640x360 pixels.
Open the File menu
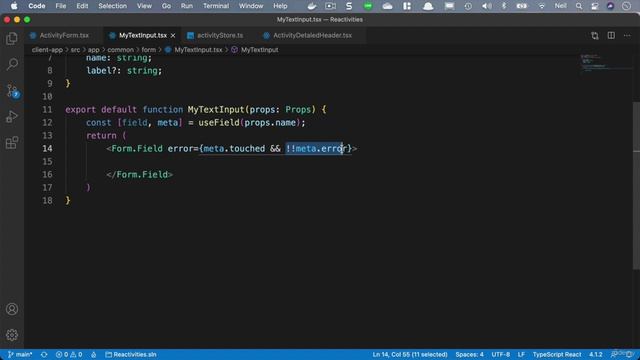coord(61,6)
